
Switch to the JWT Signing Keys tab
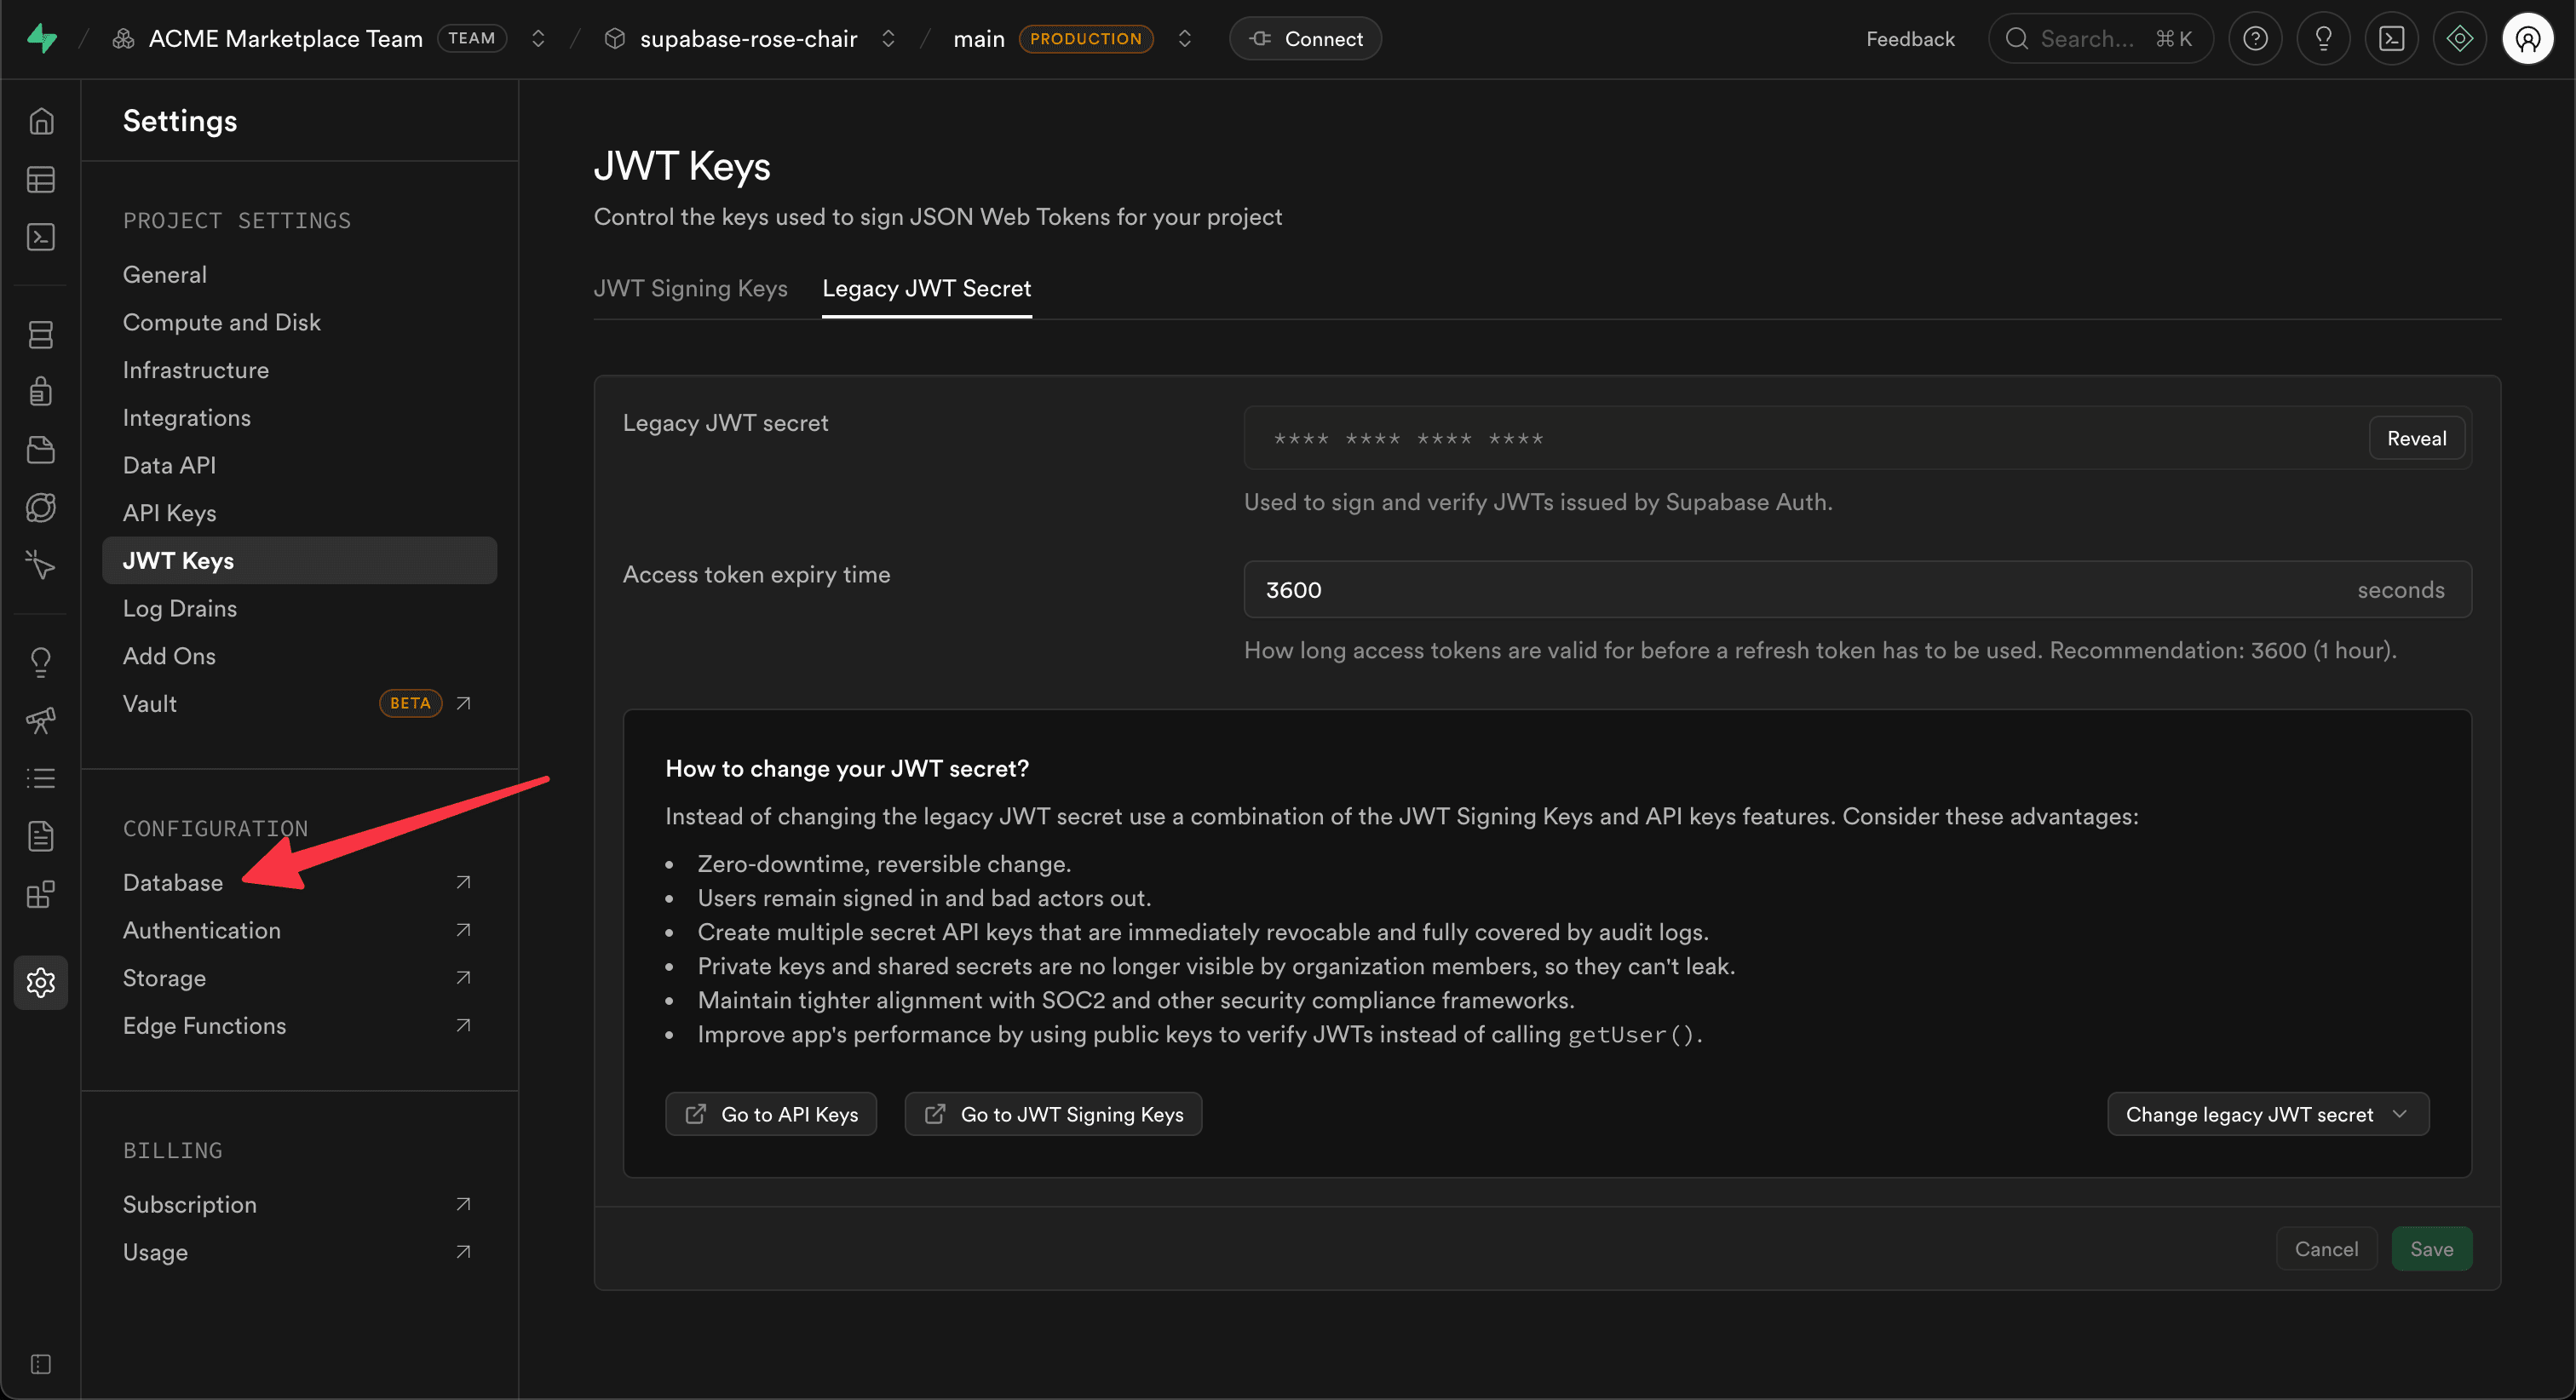690,289
